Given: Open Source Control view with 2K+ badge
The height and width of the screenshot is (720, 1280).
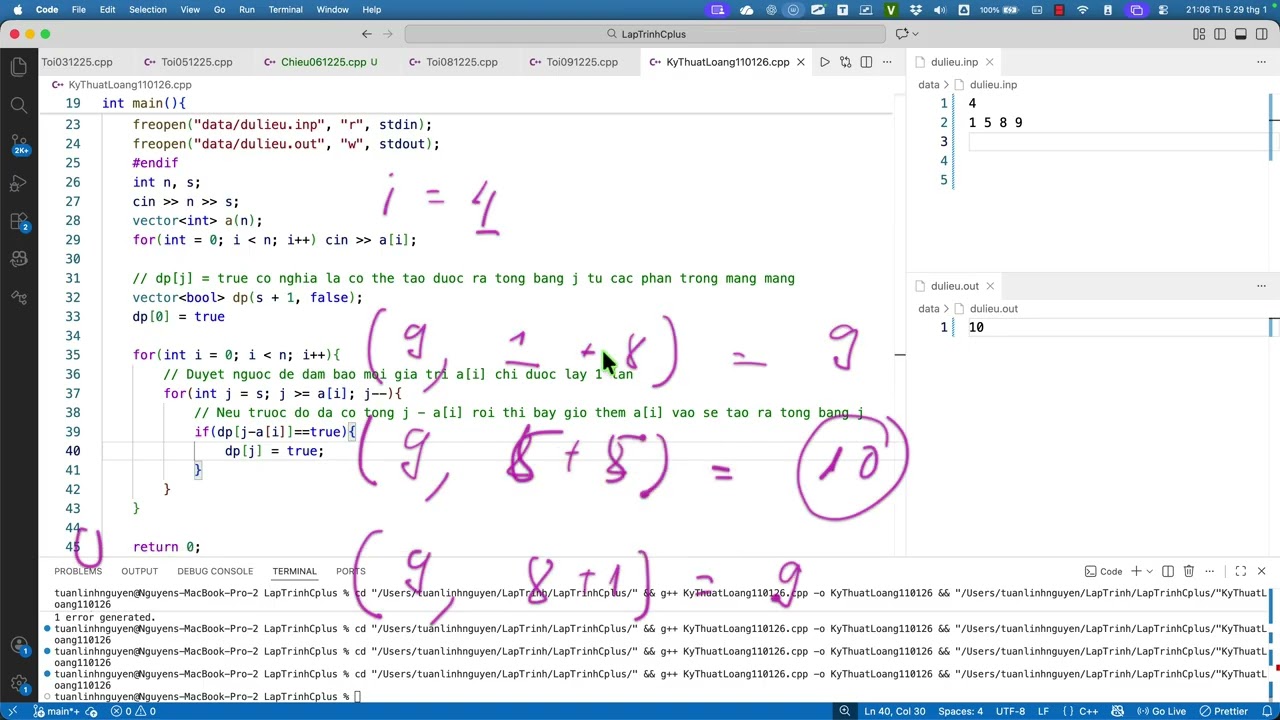Looking at the screenshot, I should [19, 144].
